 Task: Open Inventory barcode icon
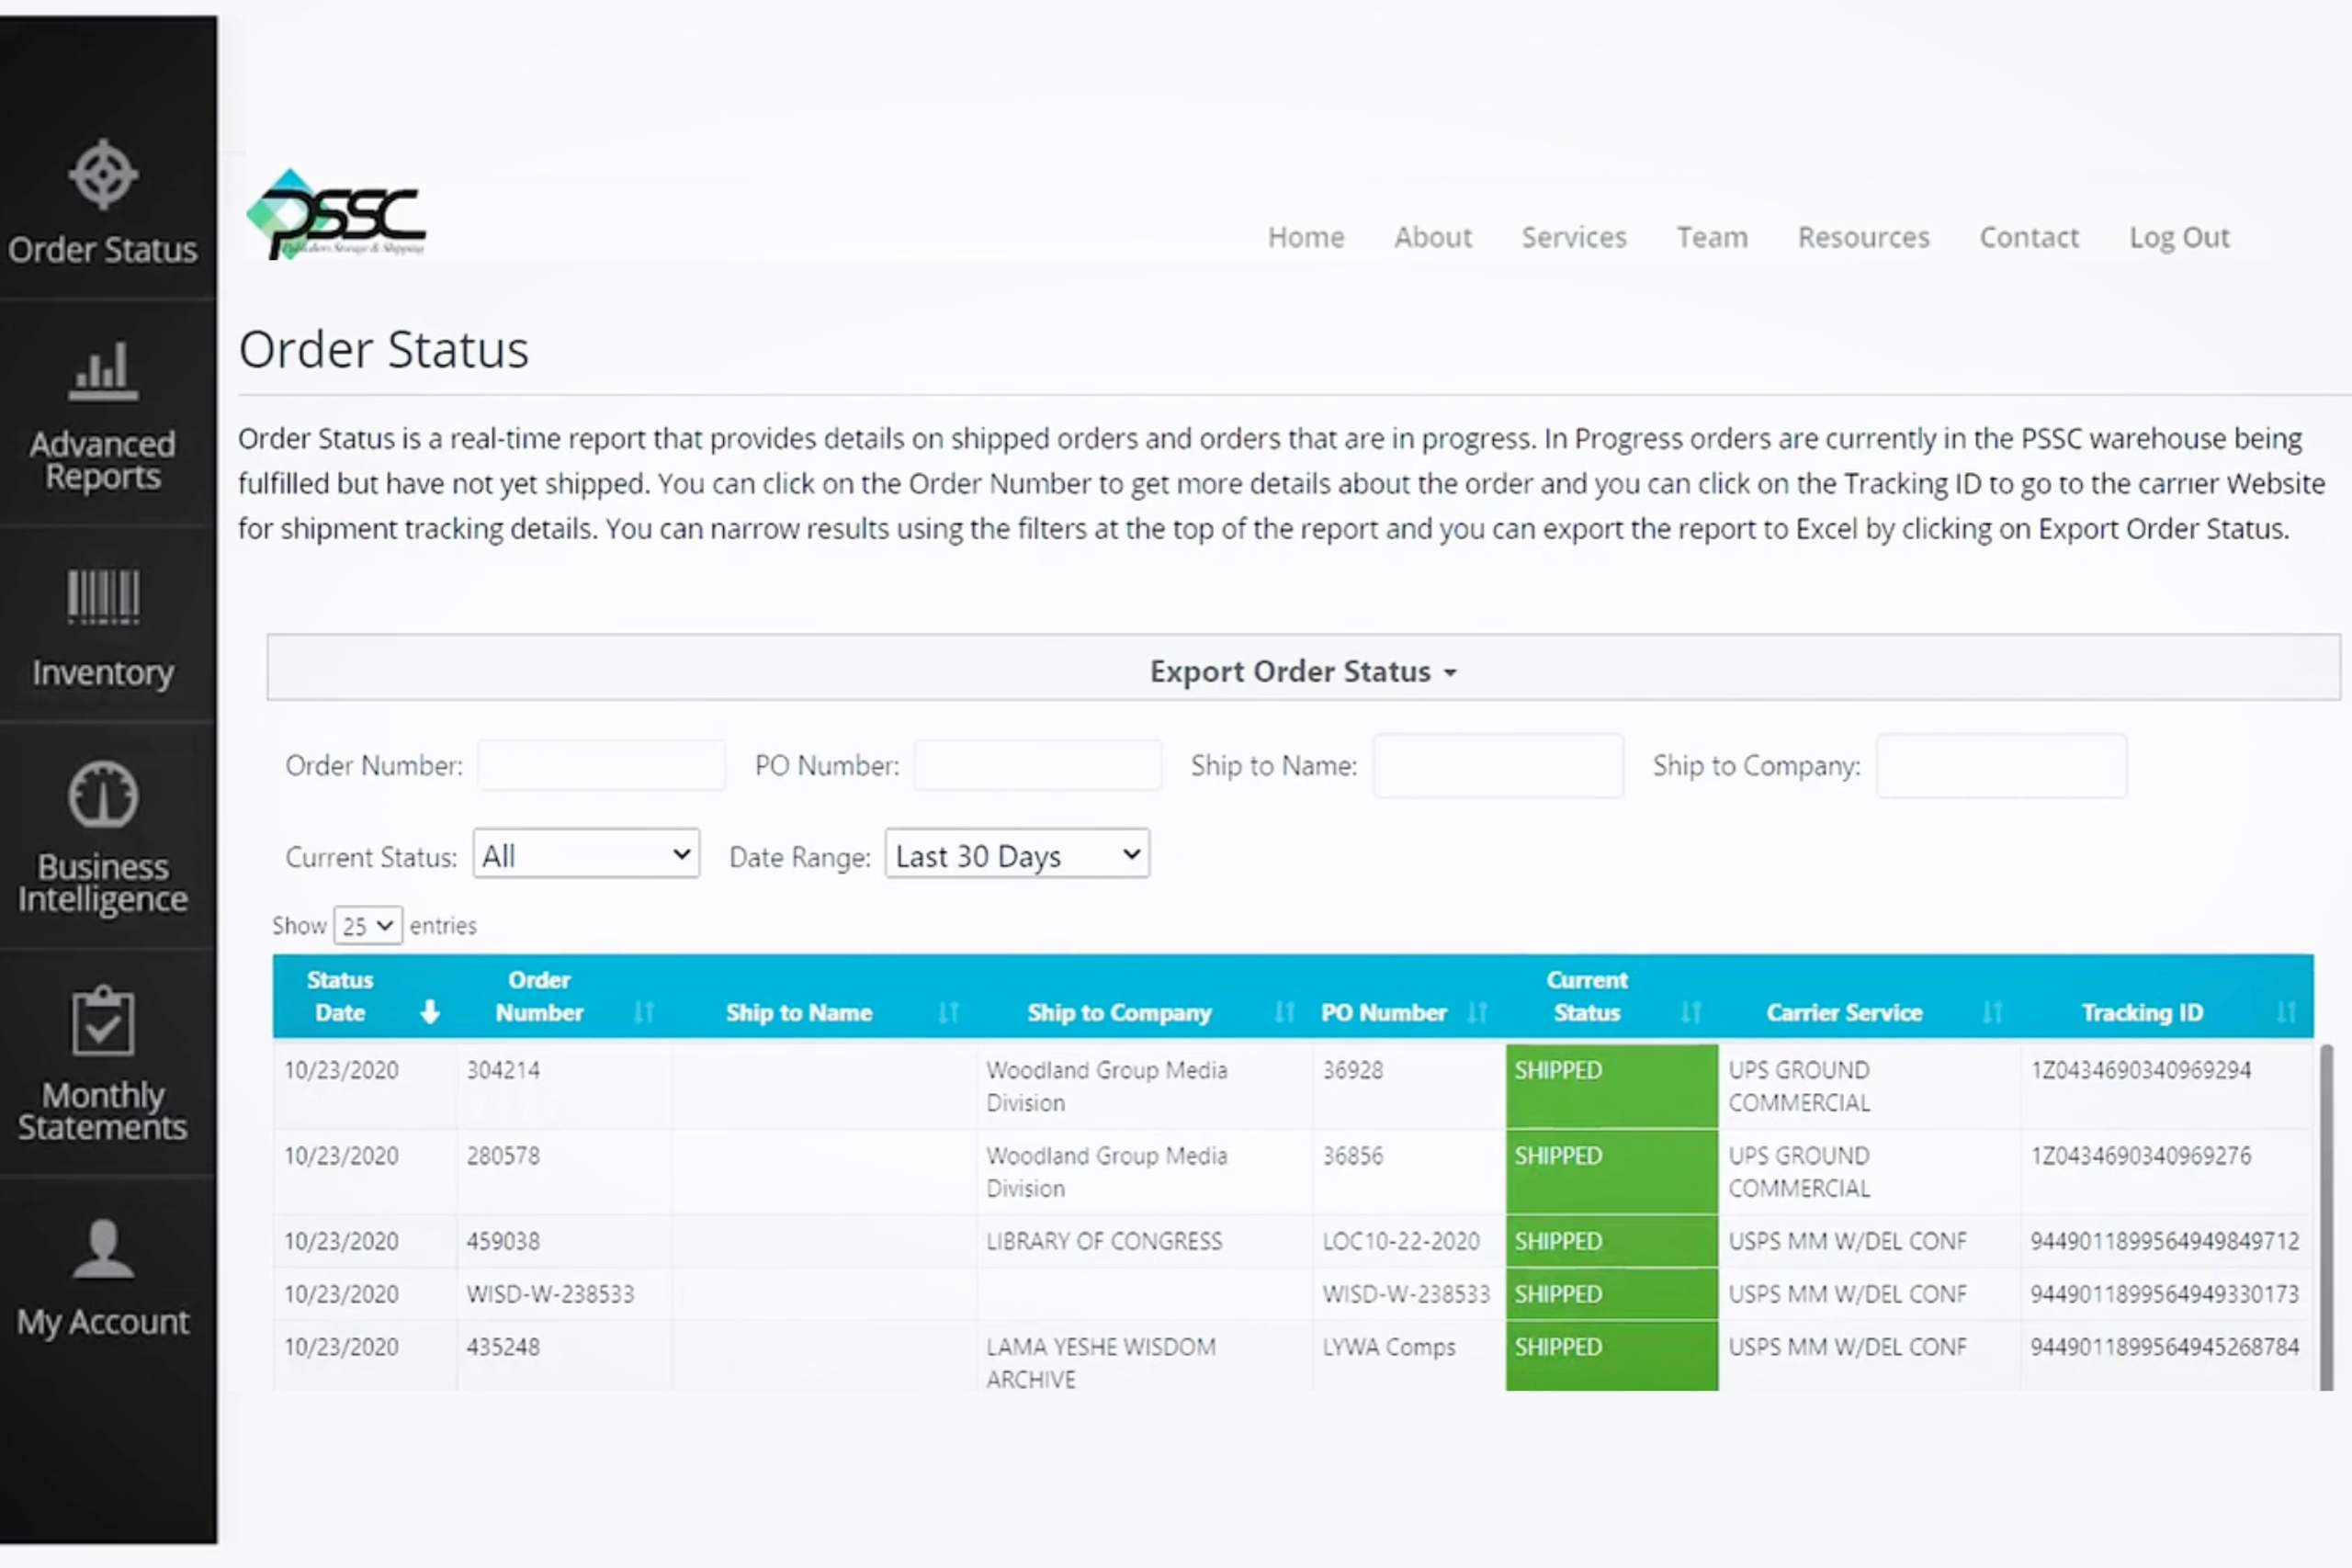pyautogui.click(x=103, y=597)
